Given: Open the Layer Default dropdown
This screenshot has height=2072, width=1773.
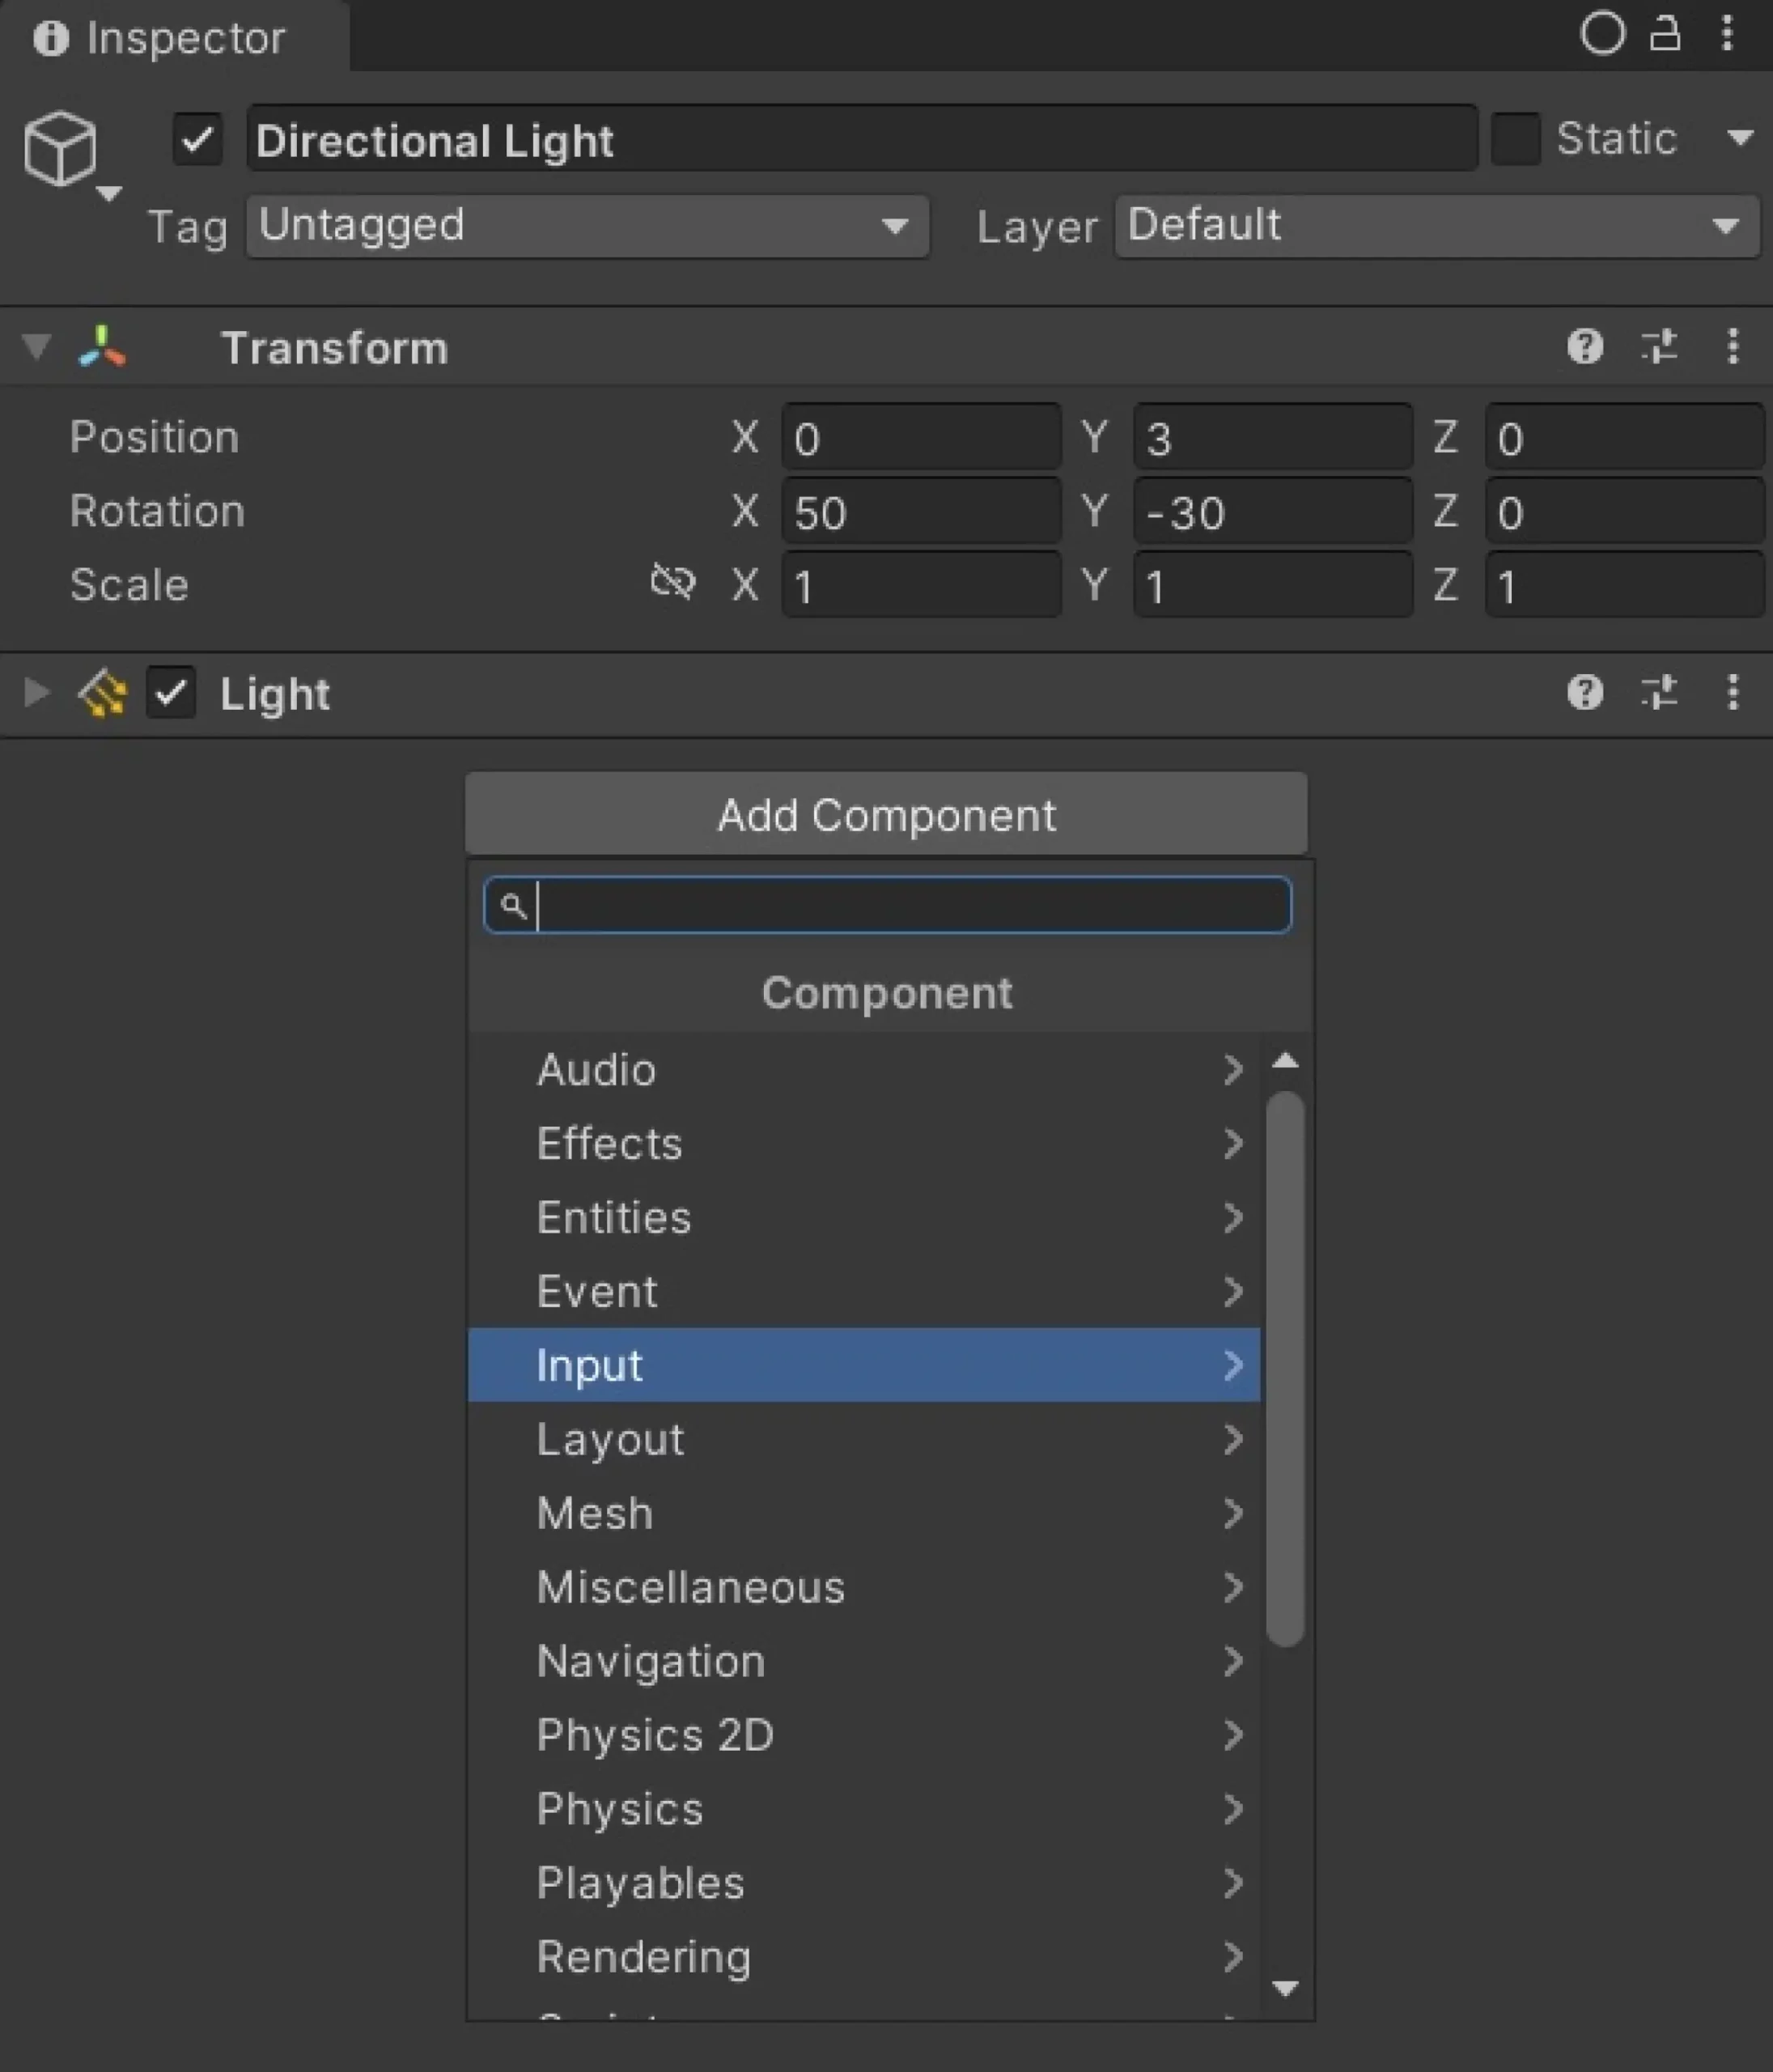Looking at the screenshot, I should click(x=1436, y=227).
